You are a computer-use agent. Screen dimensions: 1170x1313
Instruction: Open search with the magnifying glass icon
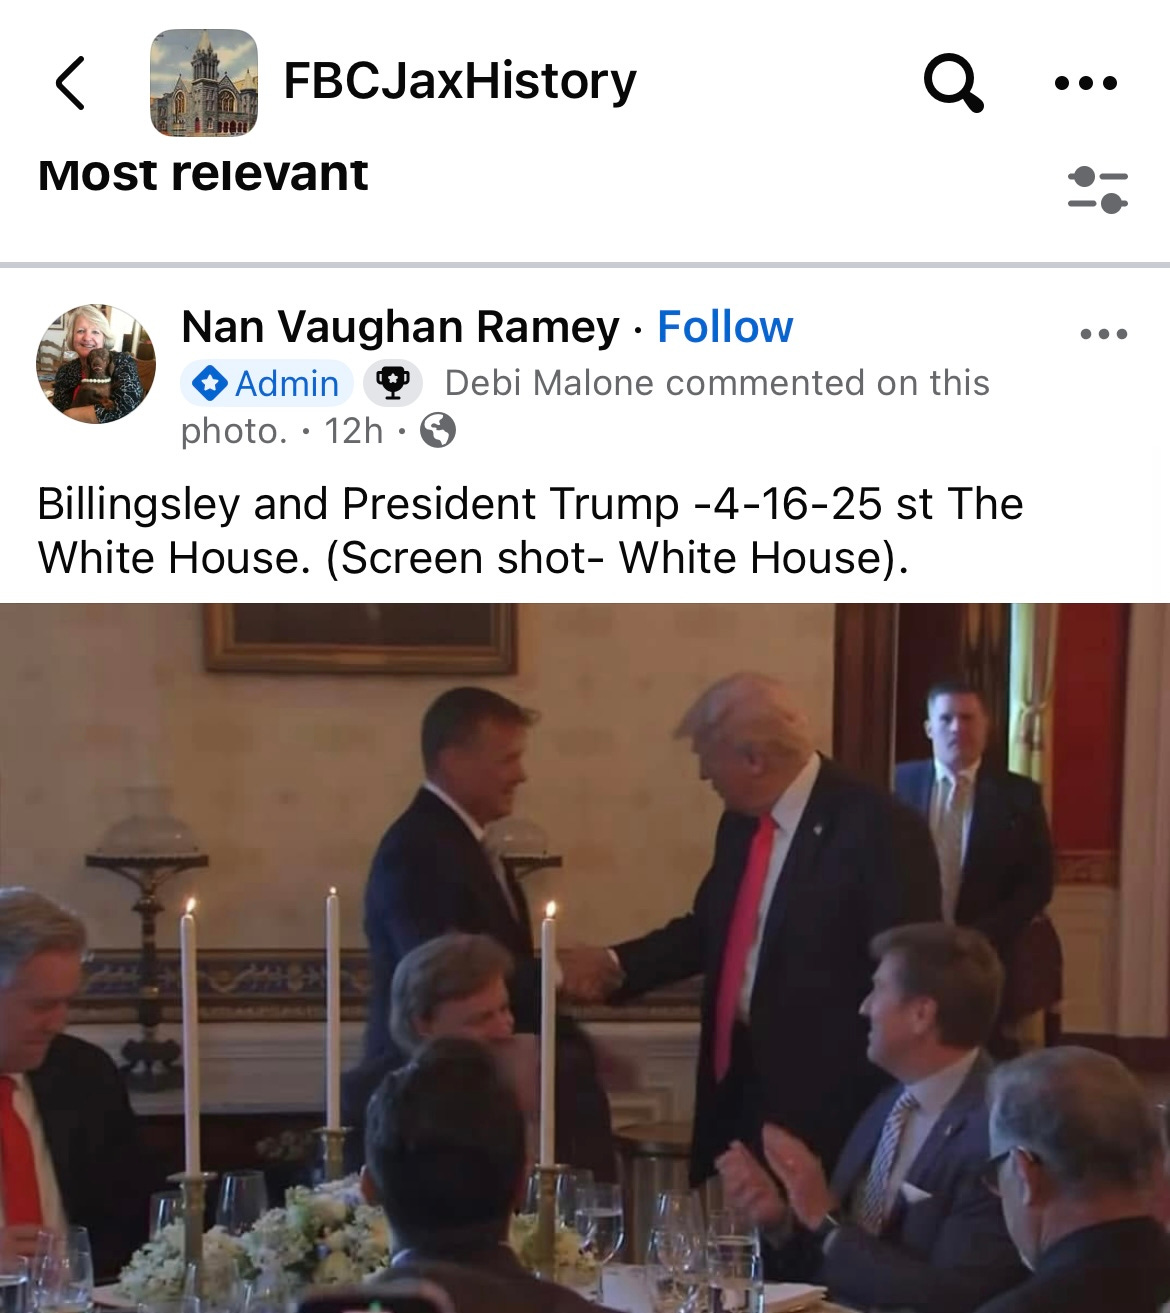coord(953,83)
